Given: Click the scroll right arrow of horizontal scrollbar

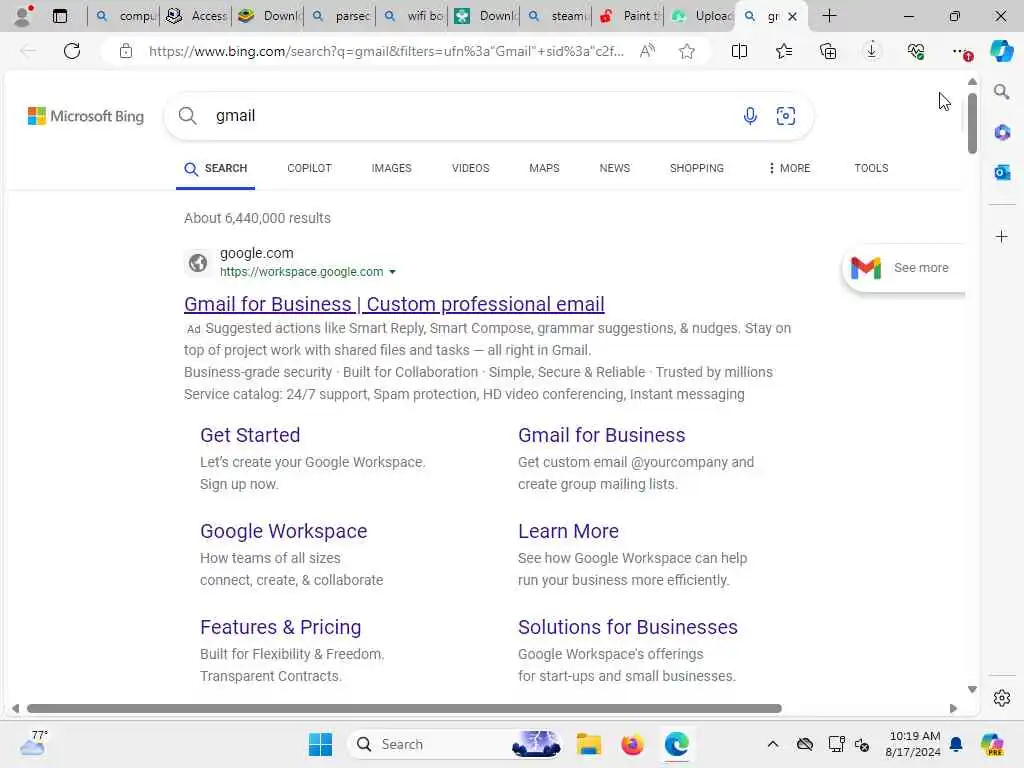Looking at the screenshot, I should [x=953, y=709].
